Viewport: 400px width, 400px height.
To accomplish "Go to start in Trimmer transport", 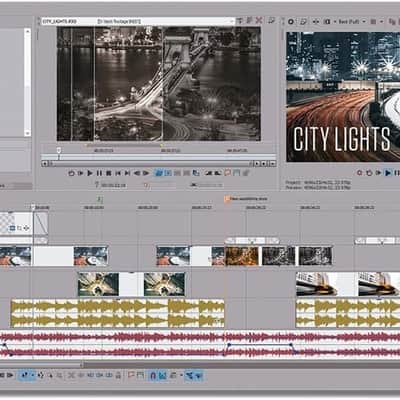I will (x=118, y=173).
